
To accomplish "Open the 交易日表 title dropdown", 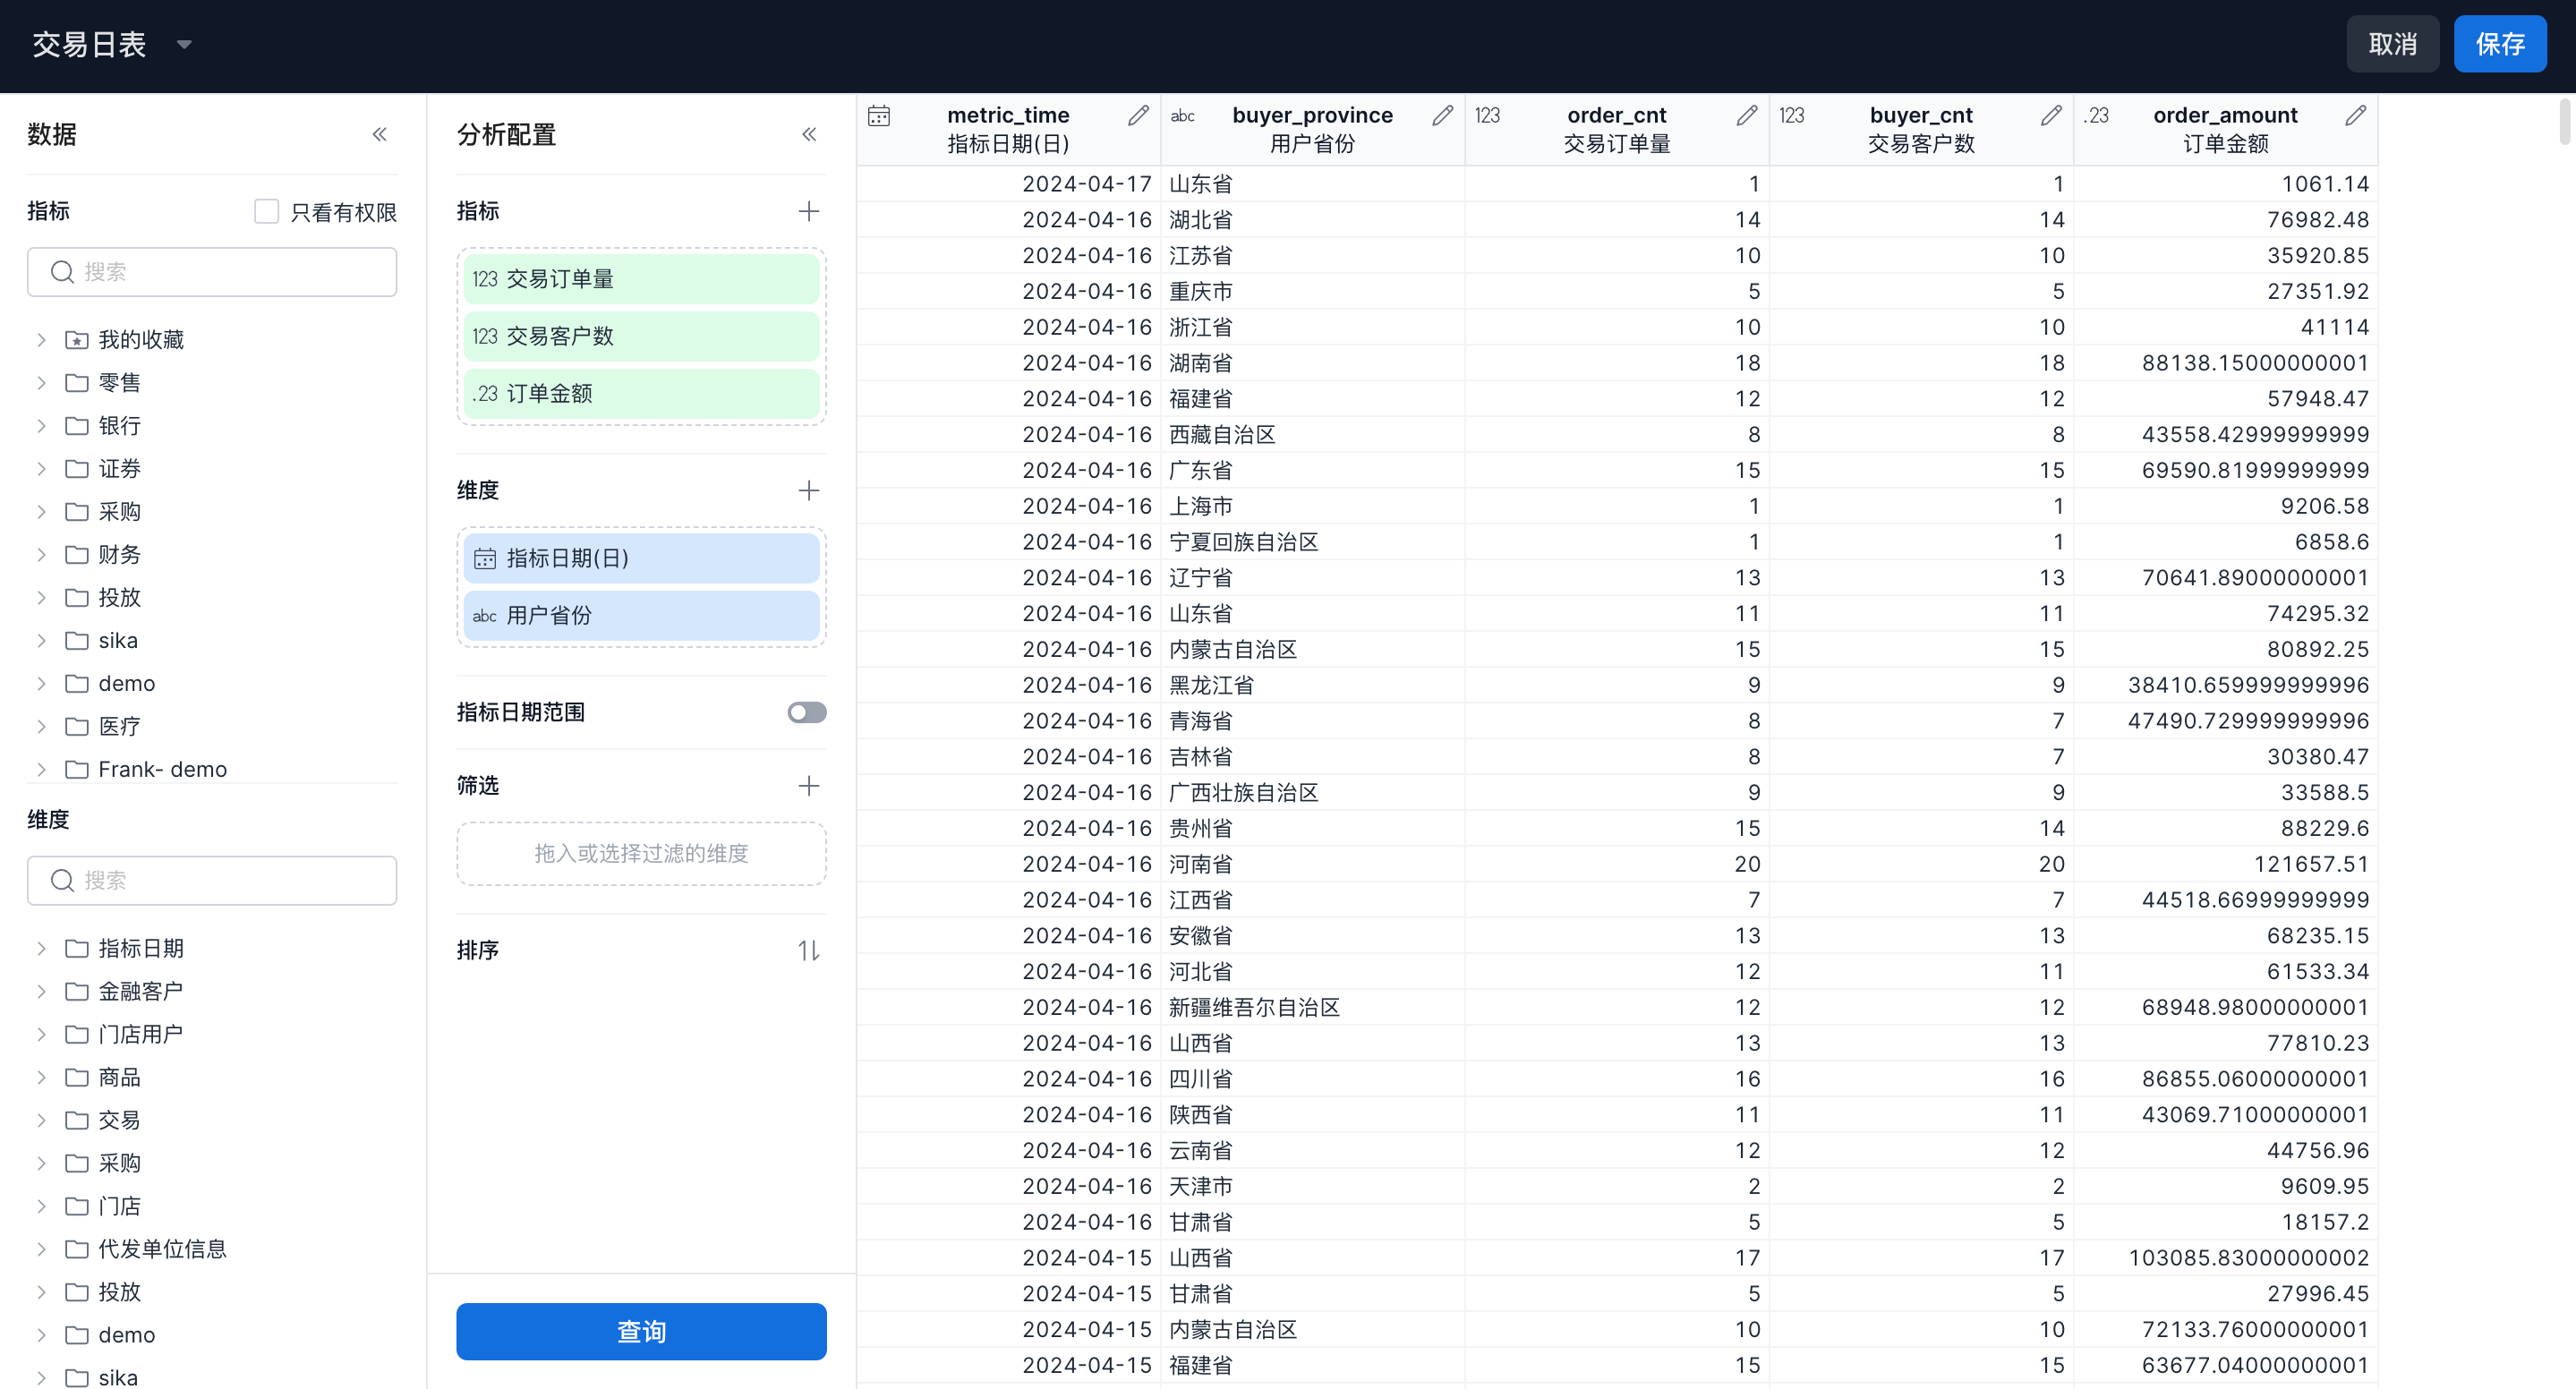I will pyautogui.click(x=184, y=44).
